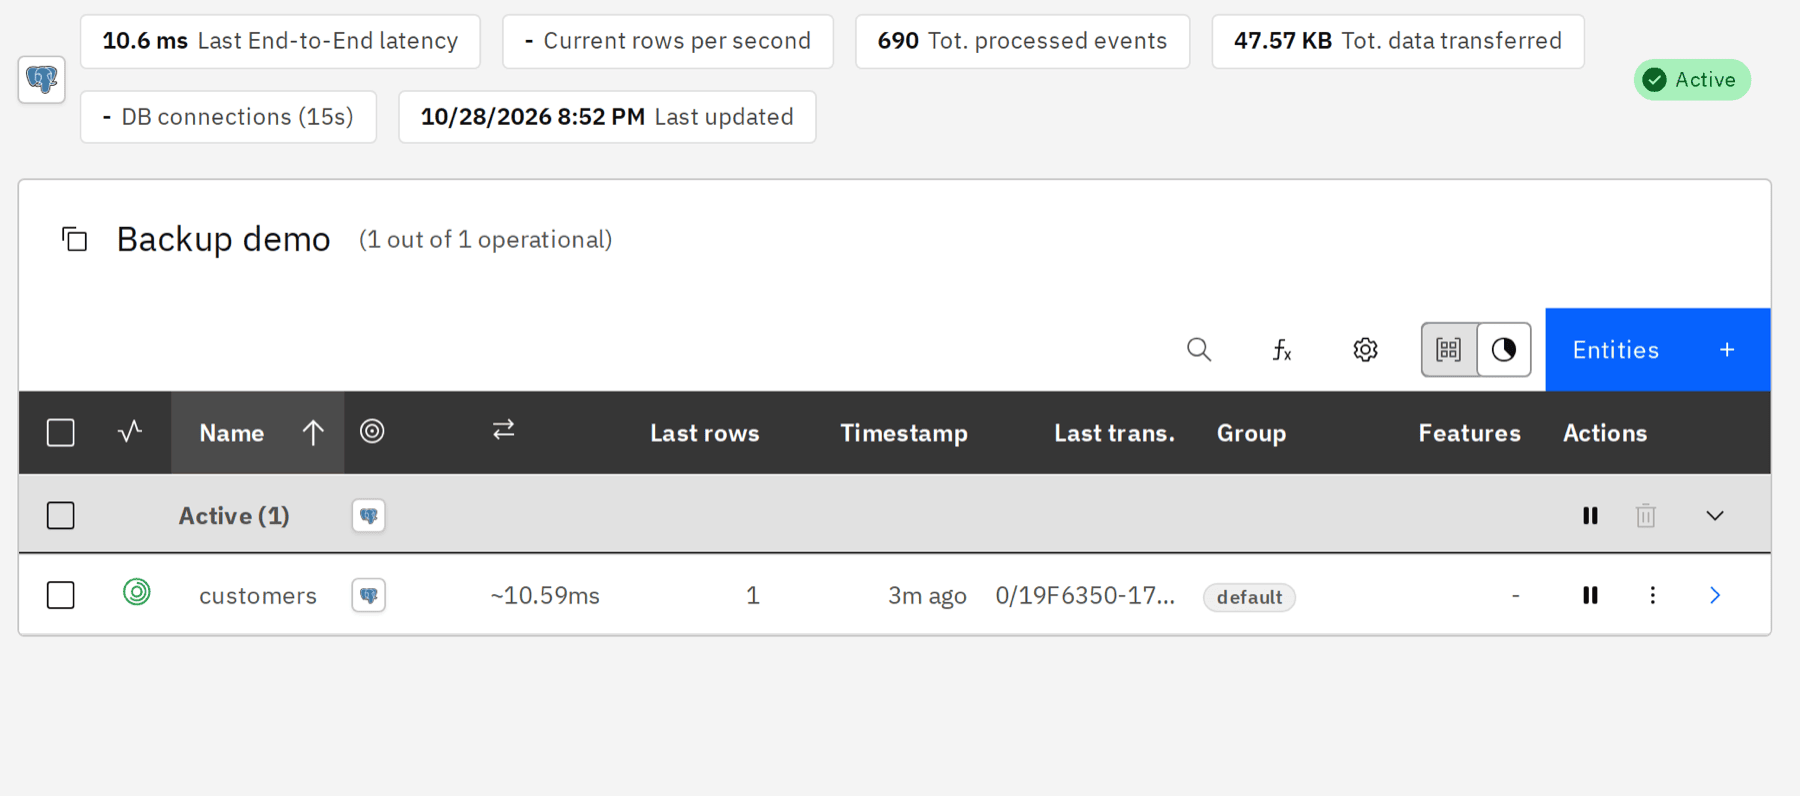The height and width of the screenshot is (796, 1800).
Task: Open the more options menu for customers
Action: [x=1653, y=596]
